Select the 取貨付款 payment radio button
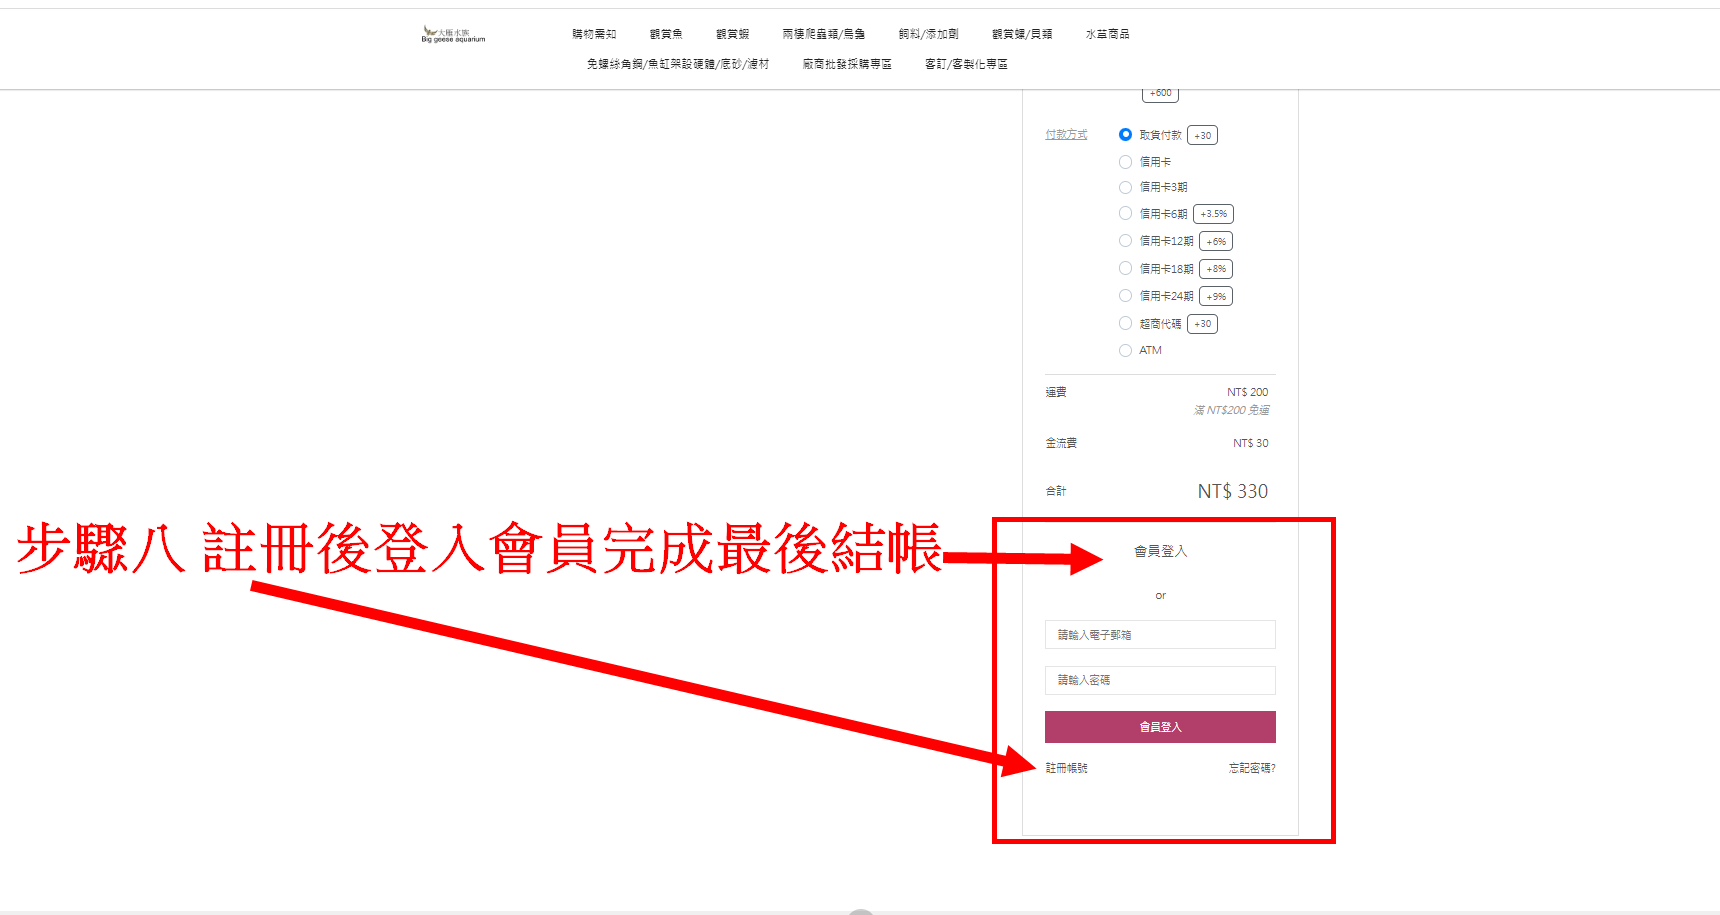The height and width of the screenshot is (915, 1720). pos(1125,135)
